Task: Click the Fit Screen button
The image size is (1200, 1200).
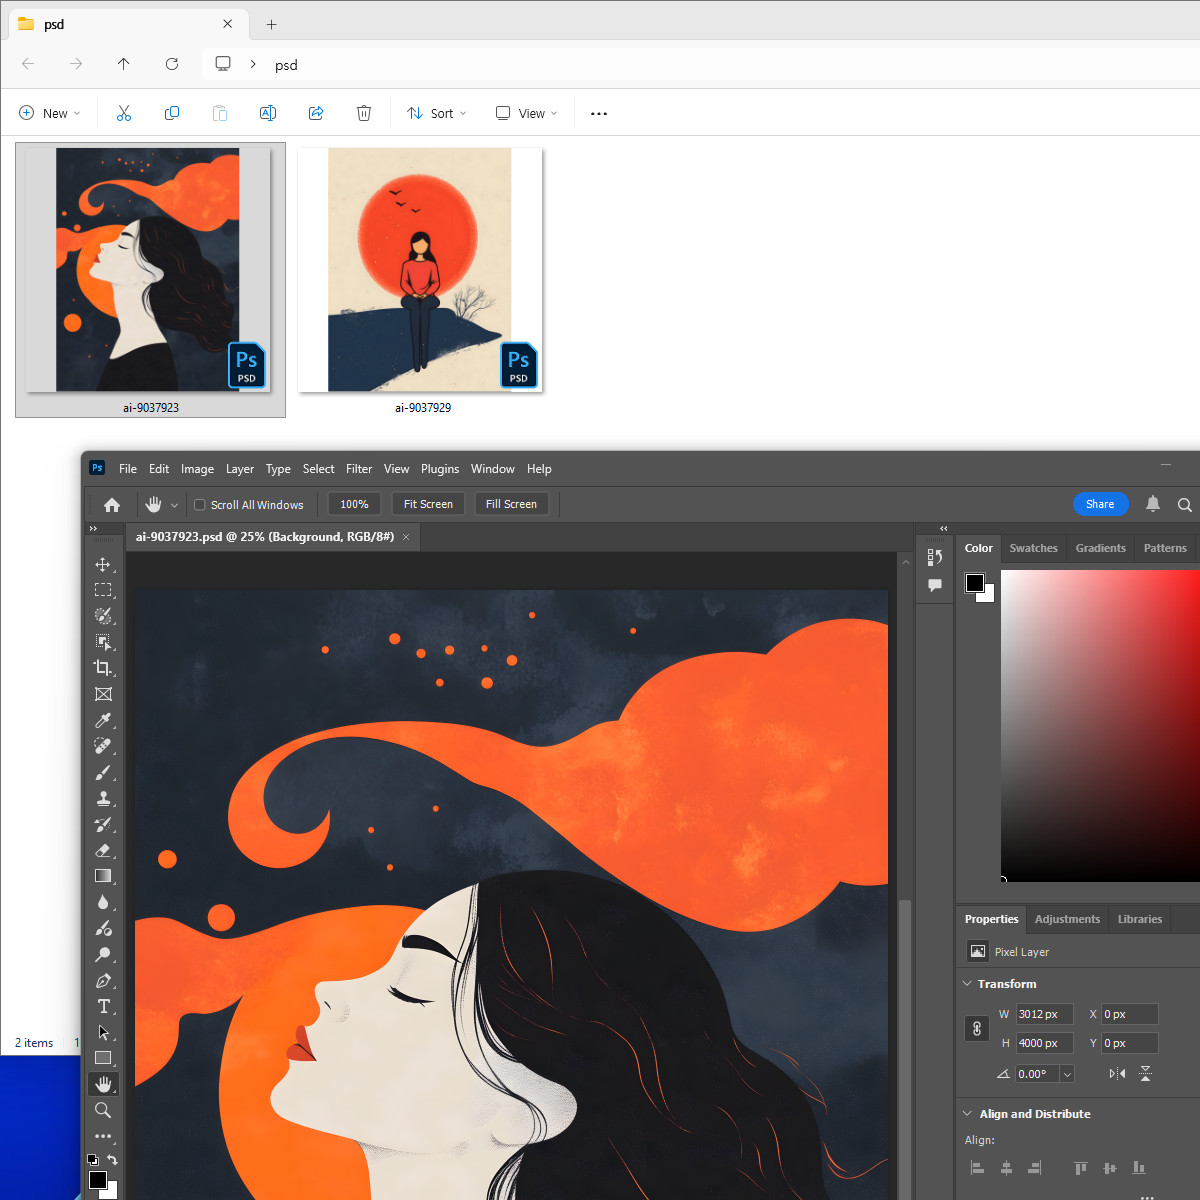Action: coord(428,504)
